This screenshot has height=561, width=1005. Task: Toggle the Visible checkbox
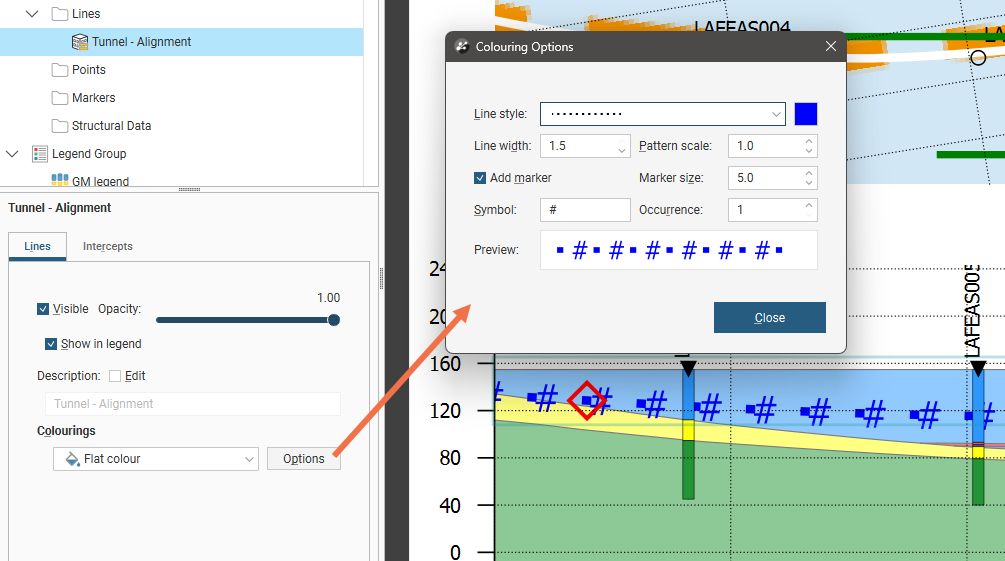point(43,309)
